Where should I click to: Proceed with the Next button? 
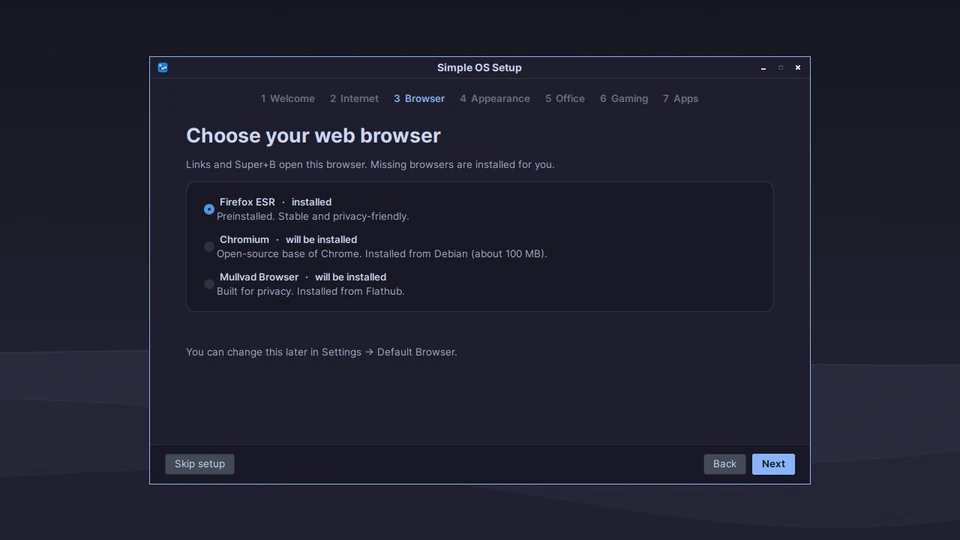(773, 464)
